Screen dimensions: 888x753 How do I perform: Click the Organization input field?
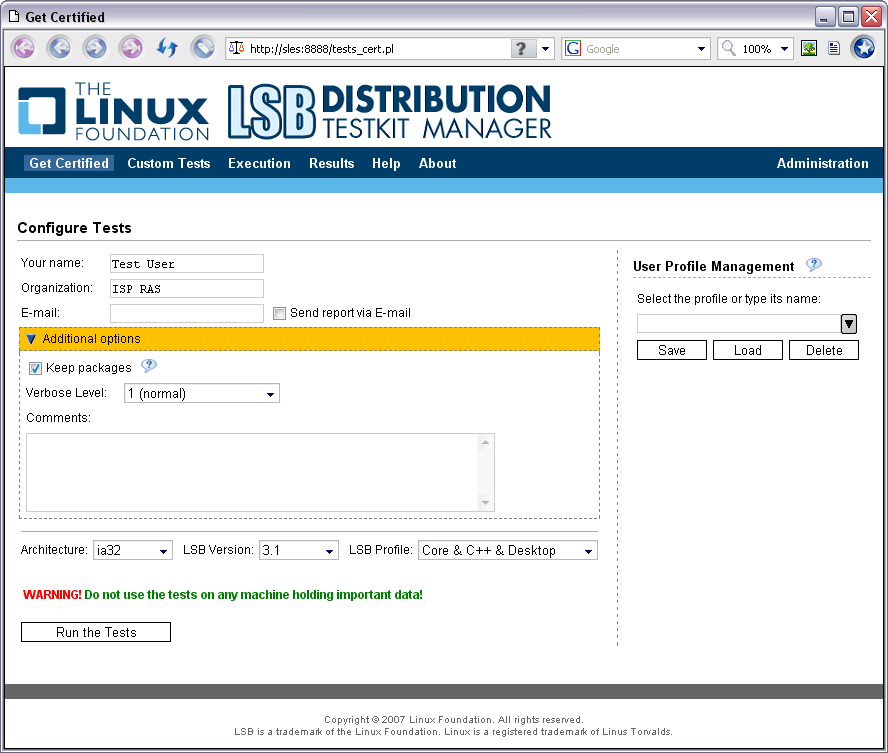187,289
